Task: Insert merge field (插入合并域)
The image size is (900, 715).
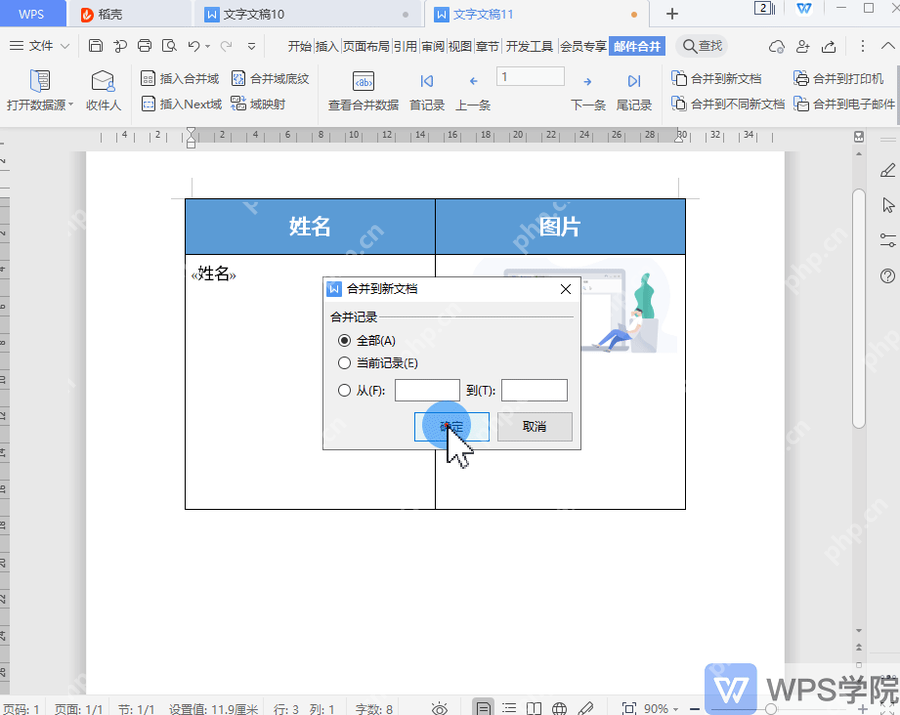Action: point(180,79)
